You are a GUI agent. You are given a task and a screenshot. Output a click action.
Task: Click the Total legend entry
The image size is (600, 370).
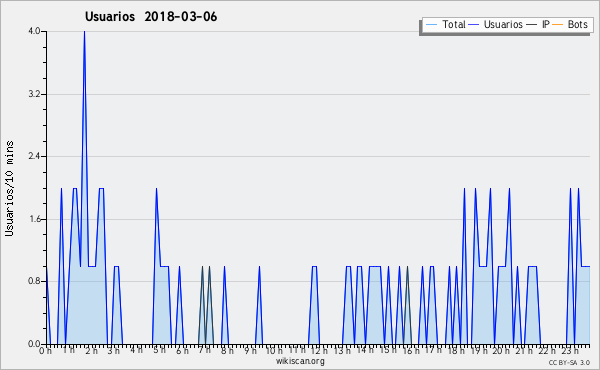point(445,24)
